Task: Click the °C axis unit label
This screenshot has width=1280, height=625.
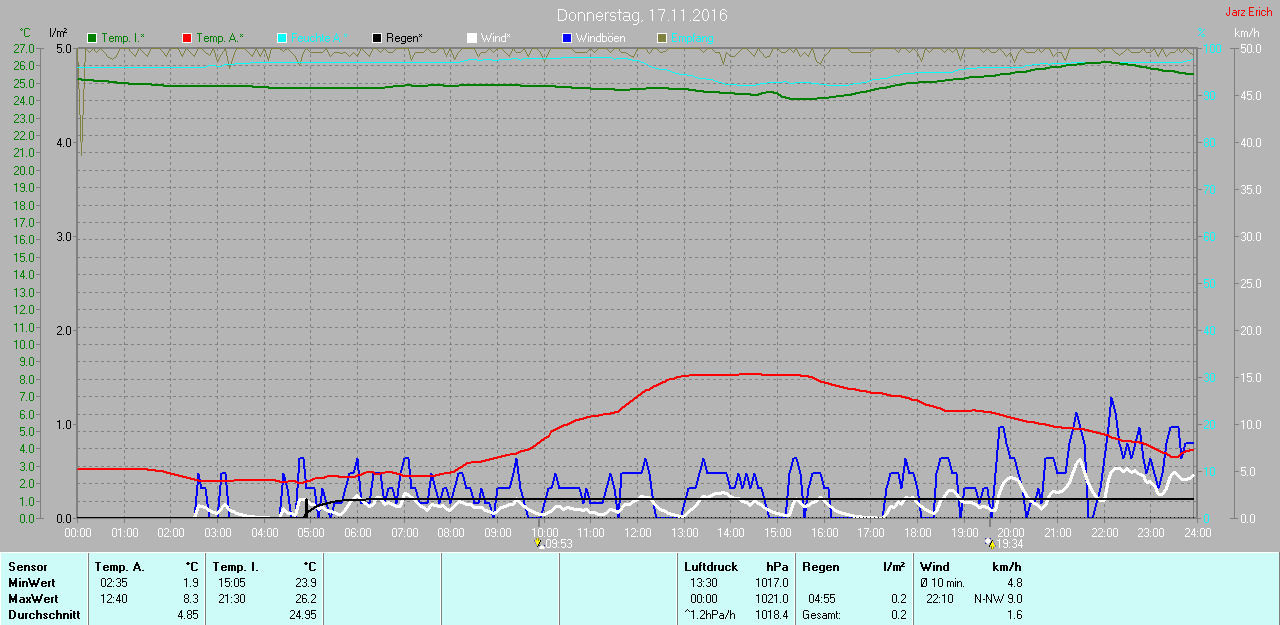Action: tap(25, 33)
